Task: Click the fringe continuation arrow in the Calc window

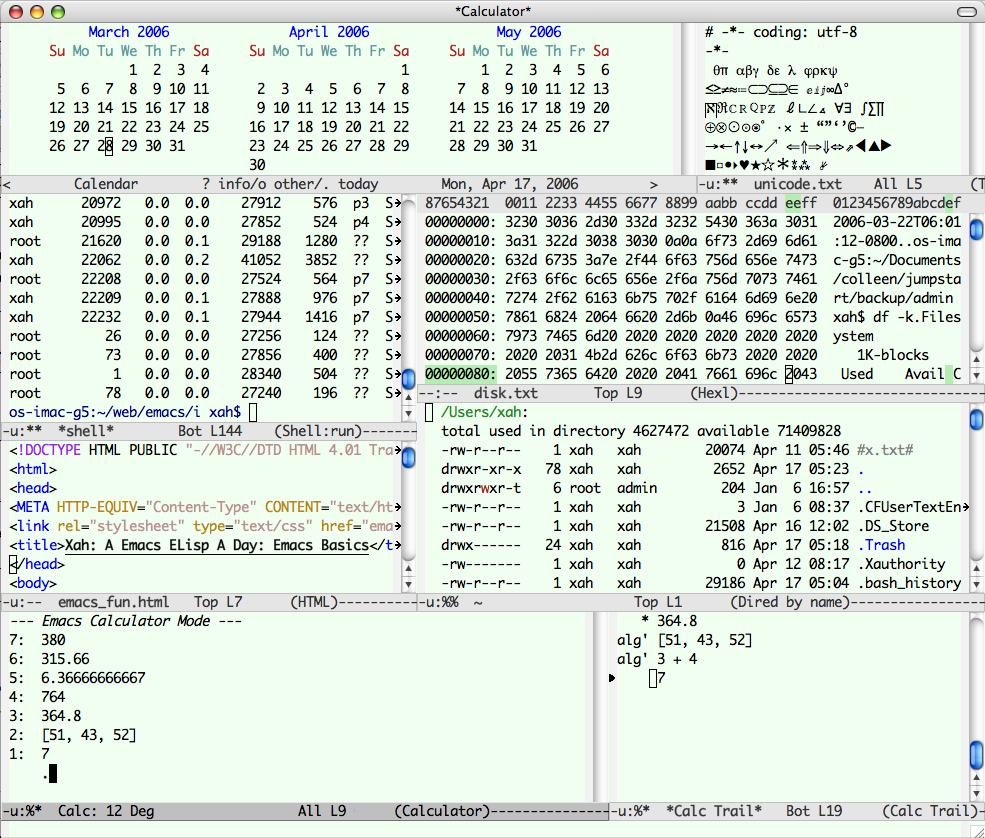Action: pyautogui.click(x=612, y=677)
